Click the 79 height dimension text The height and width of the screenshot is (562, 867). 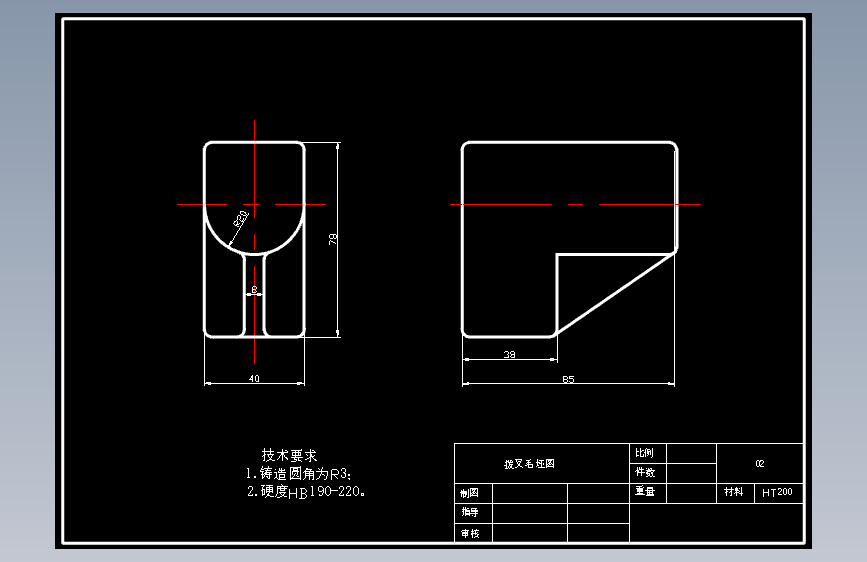point(332,239)
